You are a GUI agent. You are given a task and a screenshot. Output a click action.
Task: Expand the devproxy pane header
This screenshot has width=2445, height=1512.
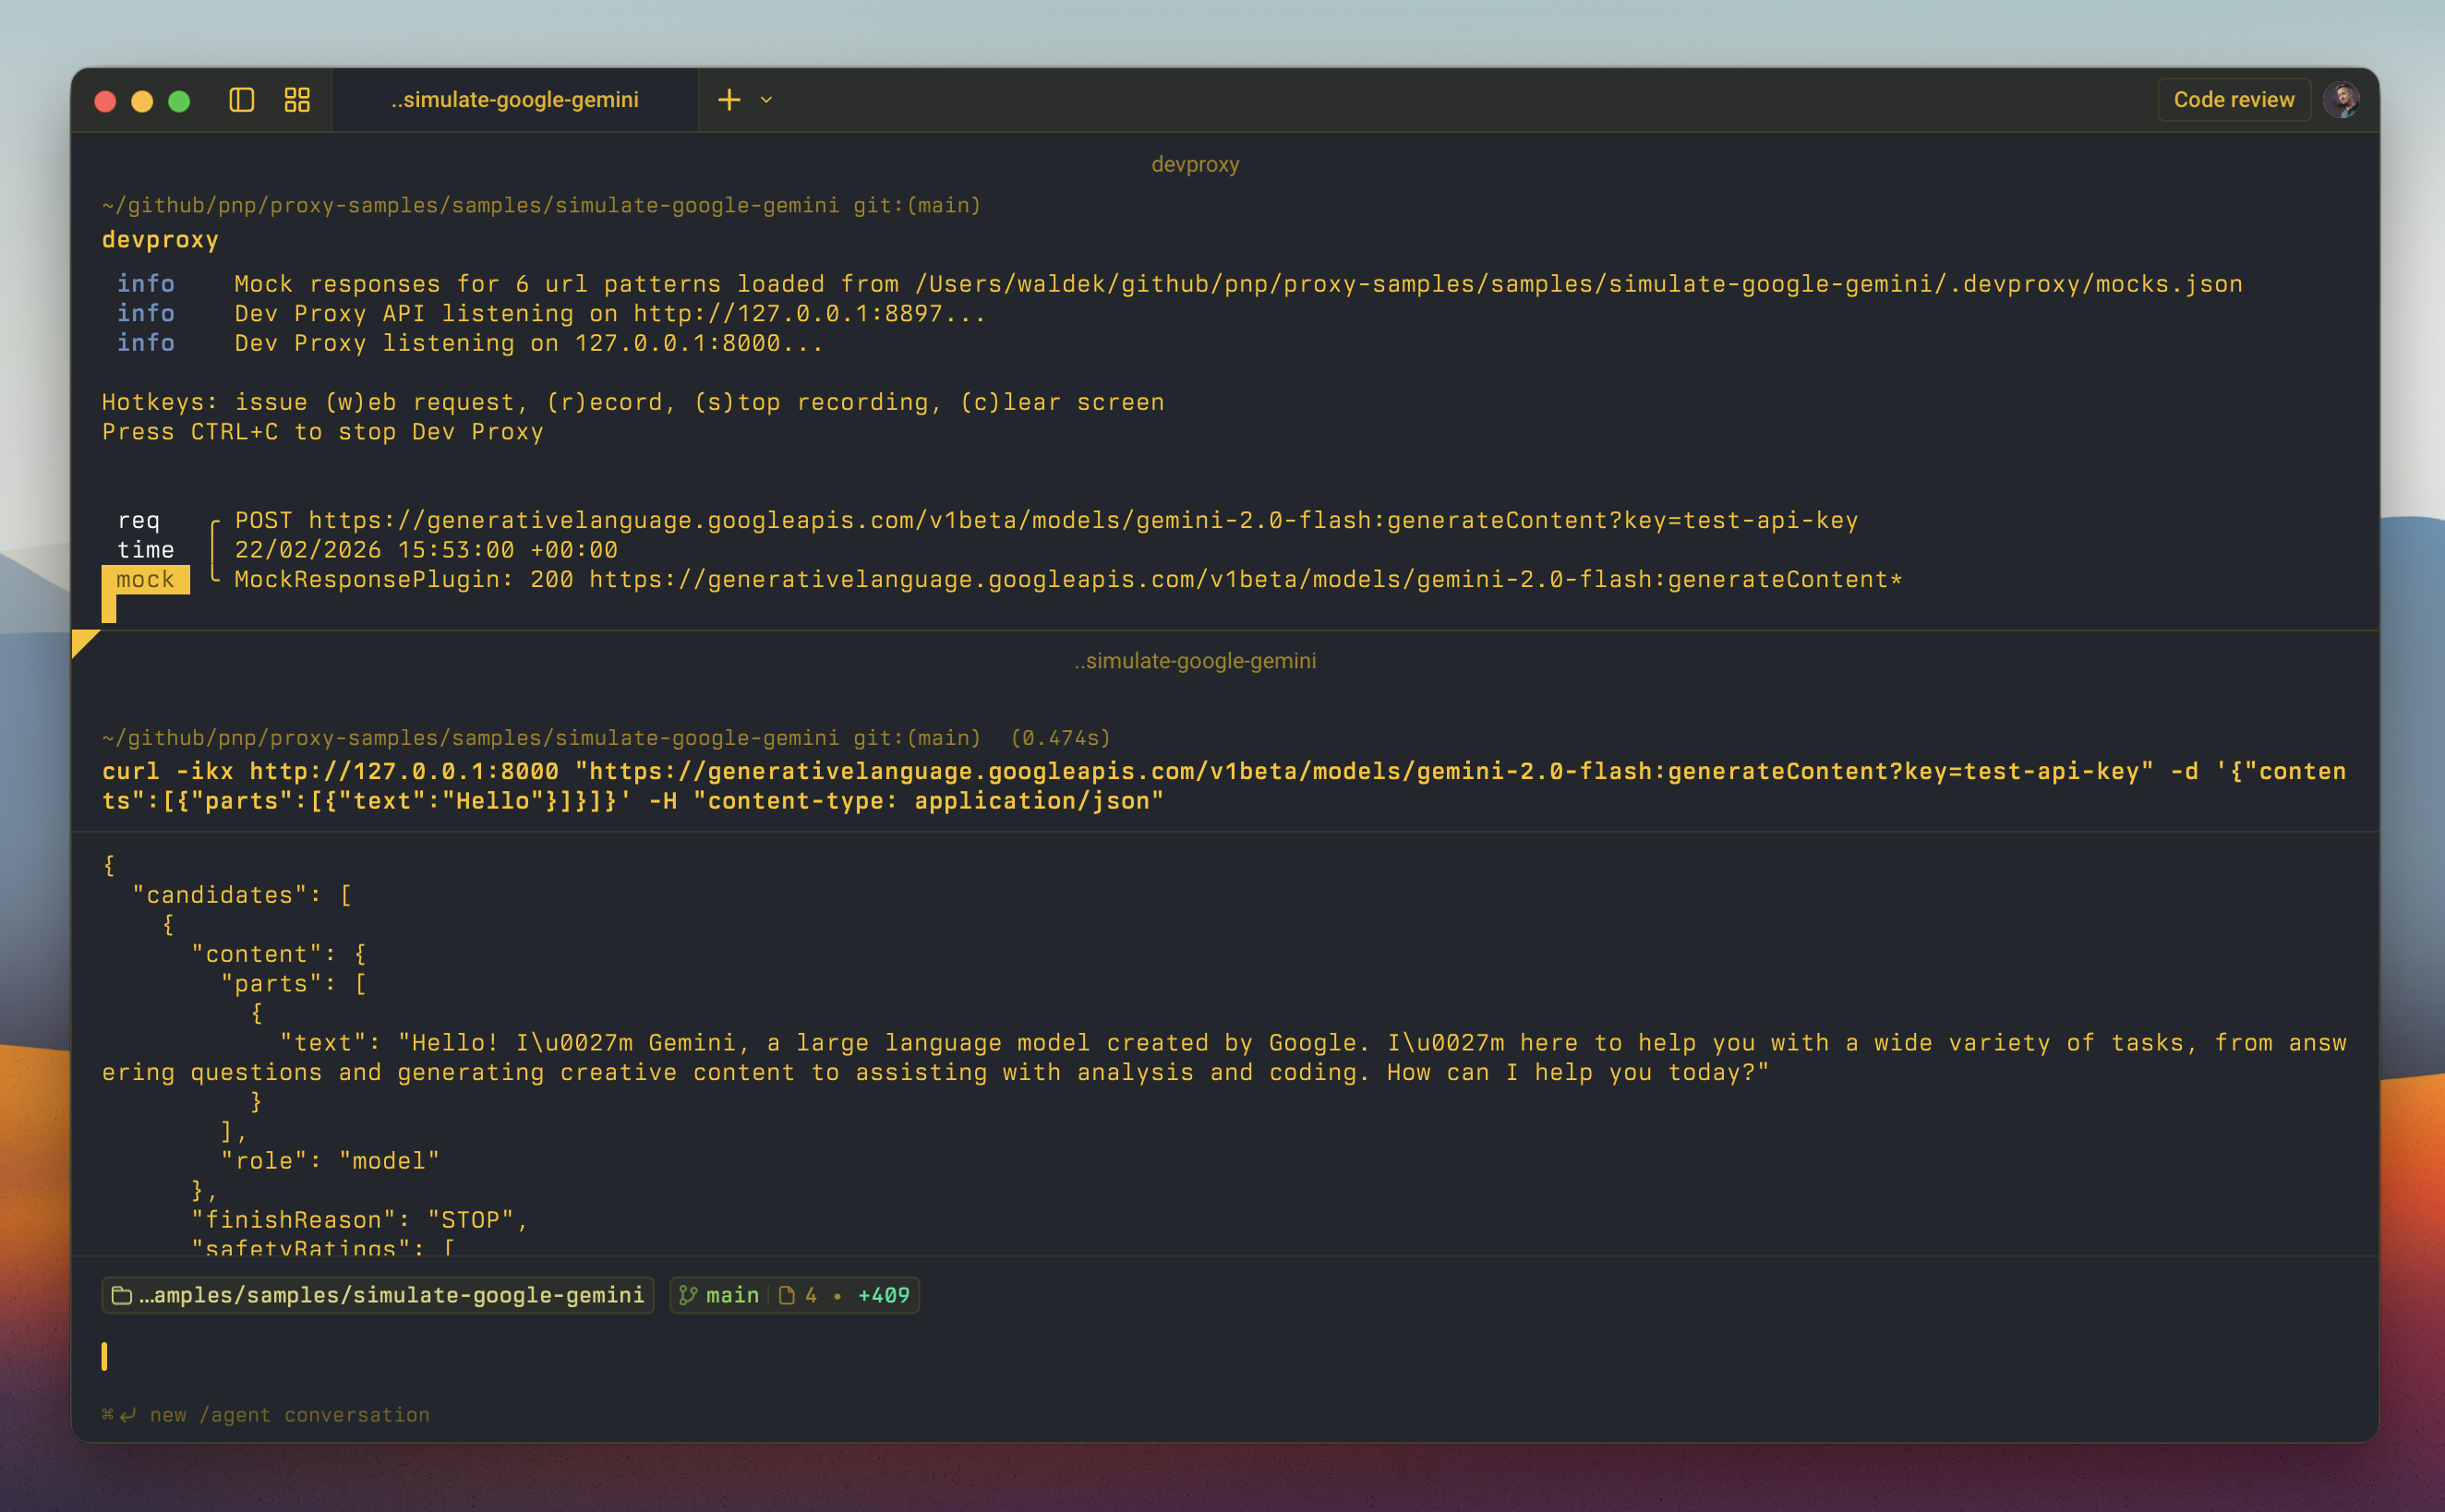click(x=1197, y=164)
